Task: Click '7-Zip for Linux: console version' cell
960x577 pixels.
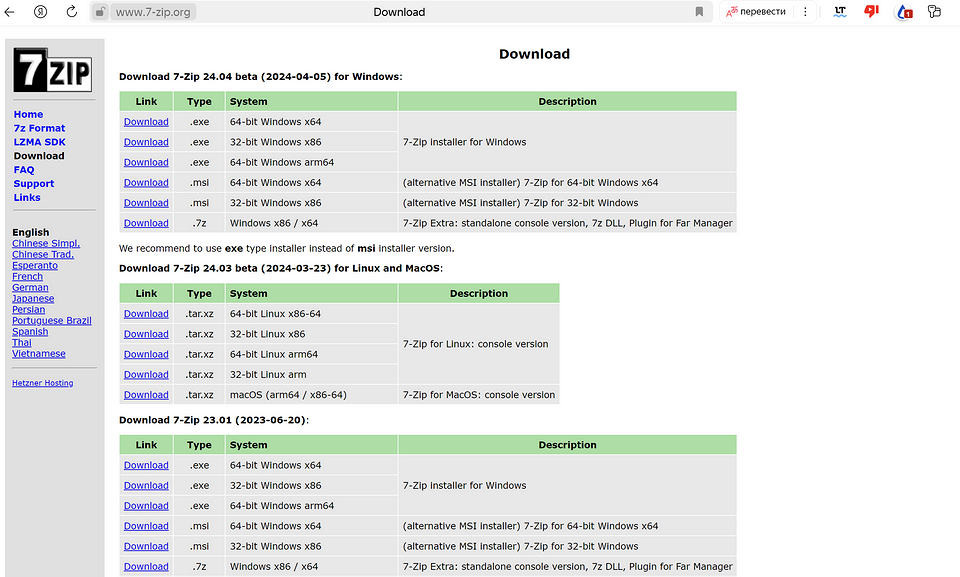Action: click(479, 344)
